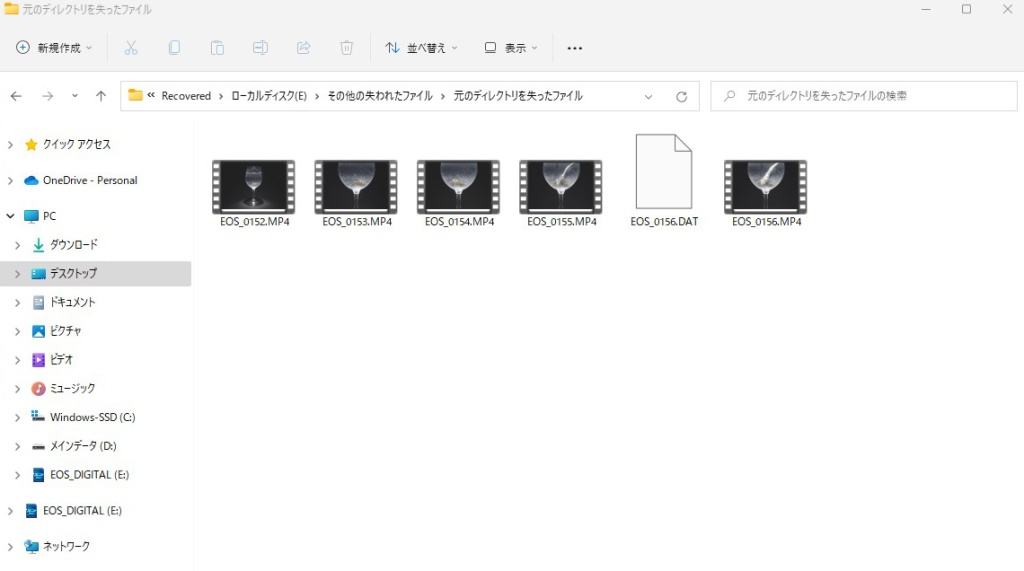Select ネットワーク in navigation pane
The image size is (1024, 571).
(x=66, y=546)
